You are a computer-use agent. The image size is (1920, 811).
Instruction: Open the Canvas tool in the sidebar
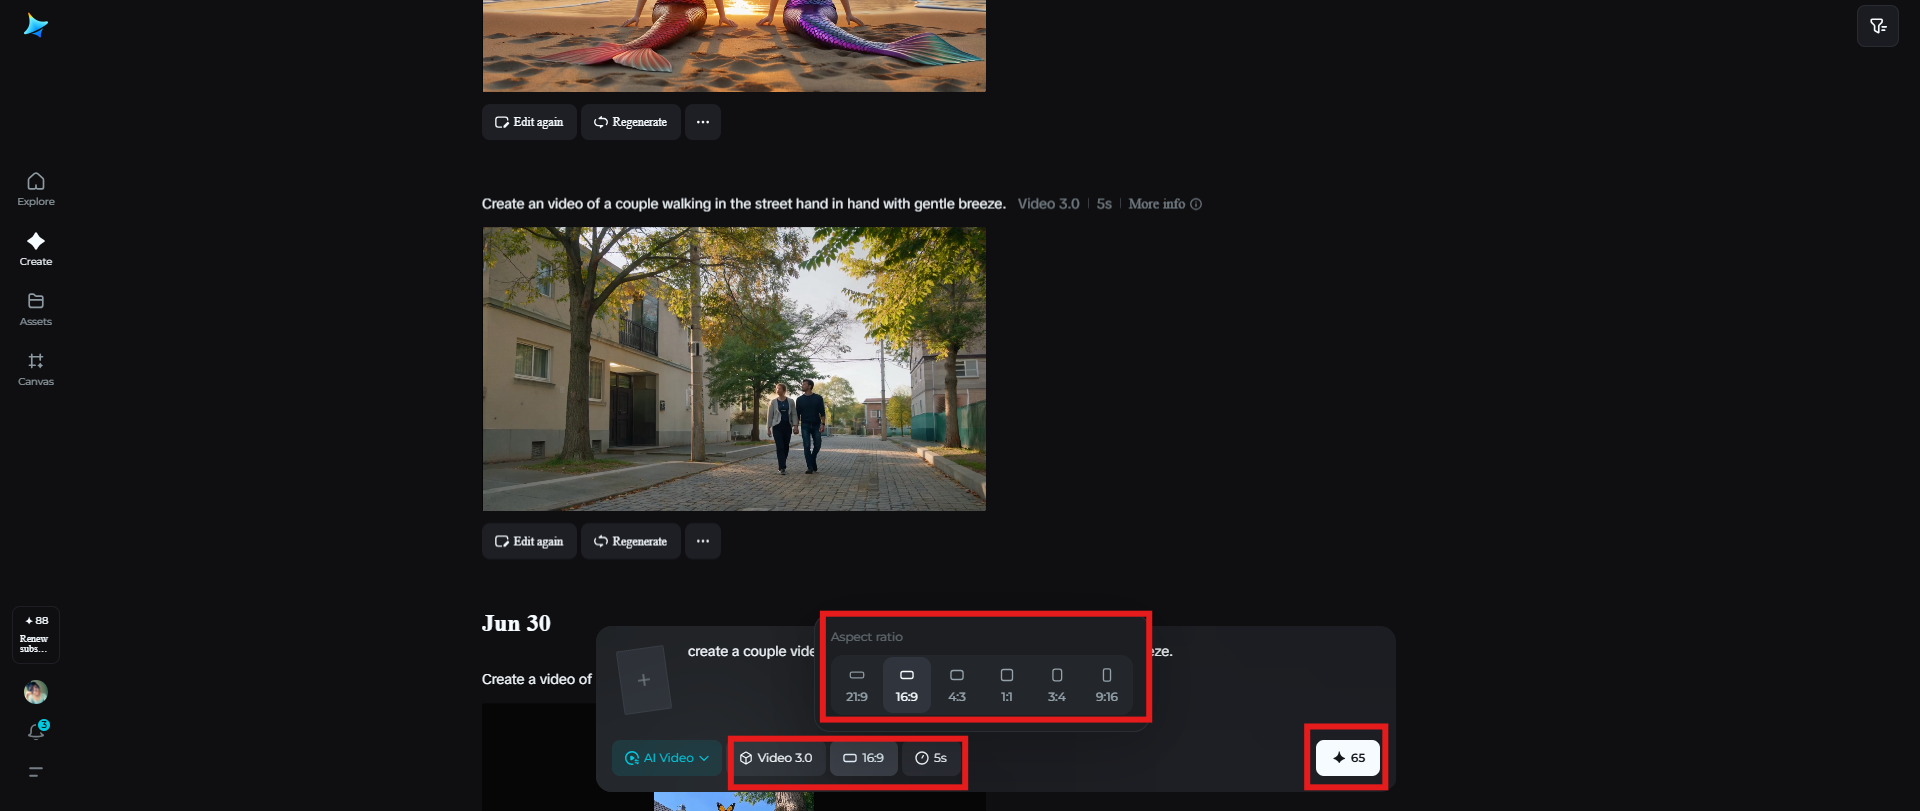point(36,369)
